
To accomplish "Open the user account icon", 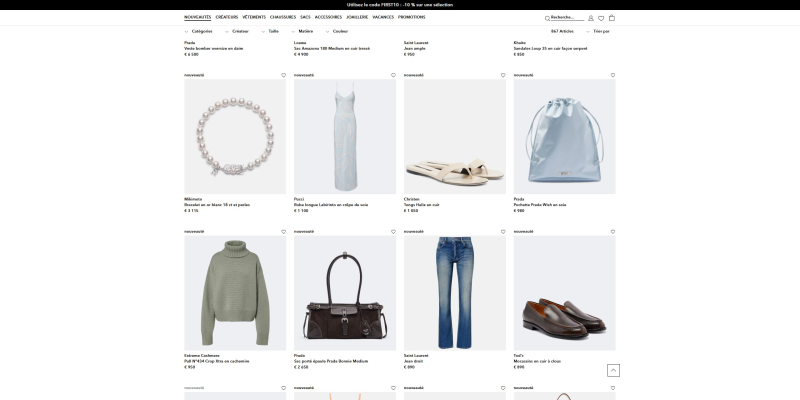I will 591,18.
